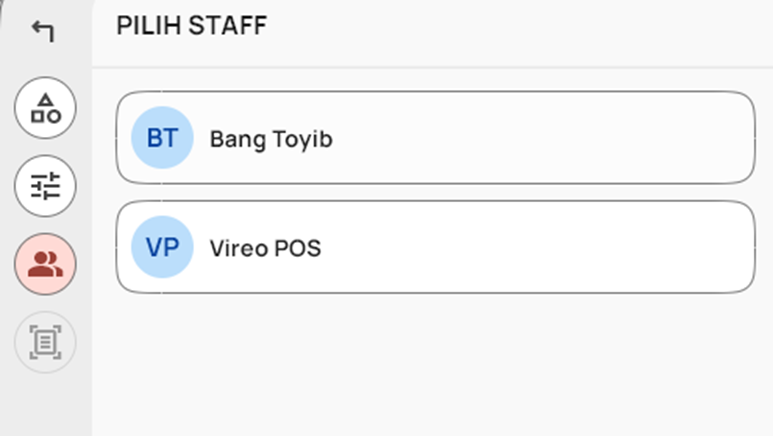This screenshot has width=773, height=436.
Task: Switch to the adjustments sliders sidebar tab
Action: point(45,186)
